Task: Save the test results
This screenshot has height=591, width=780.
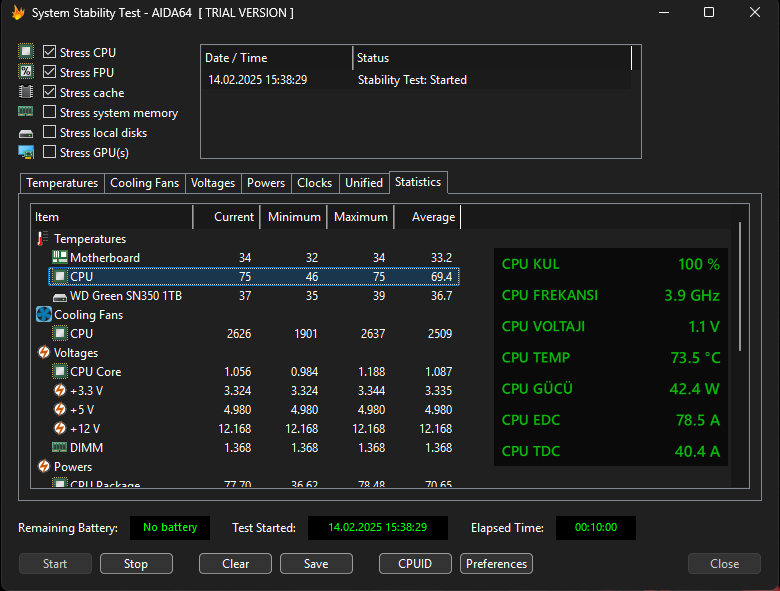Action: click(316, 564)
